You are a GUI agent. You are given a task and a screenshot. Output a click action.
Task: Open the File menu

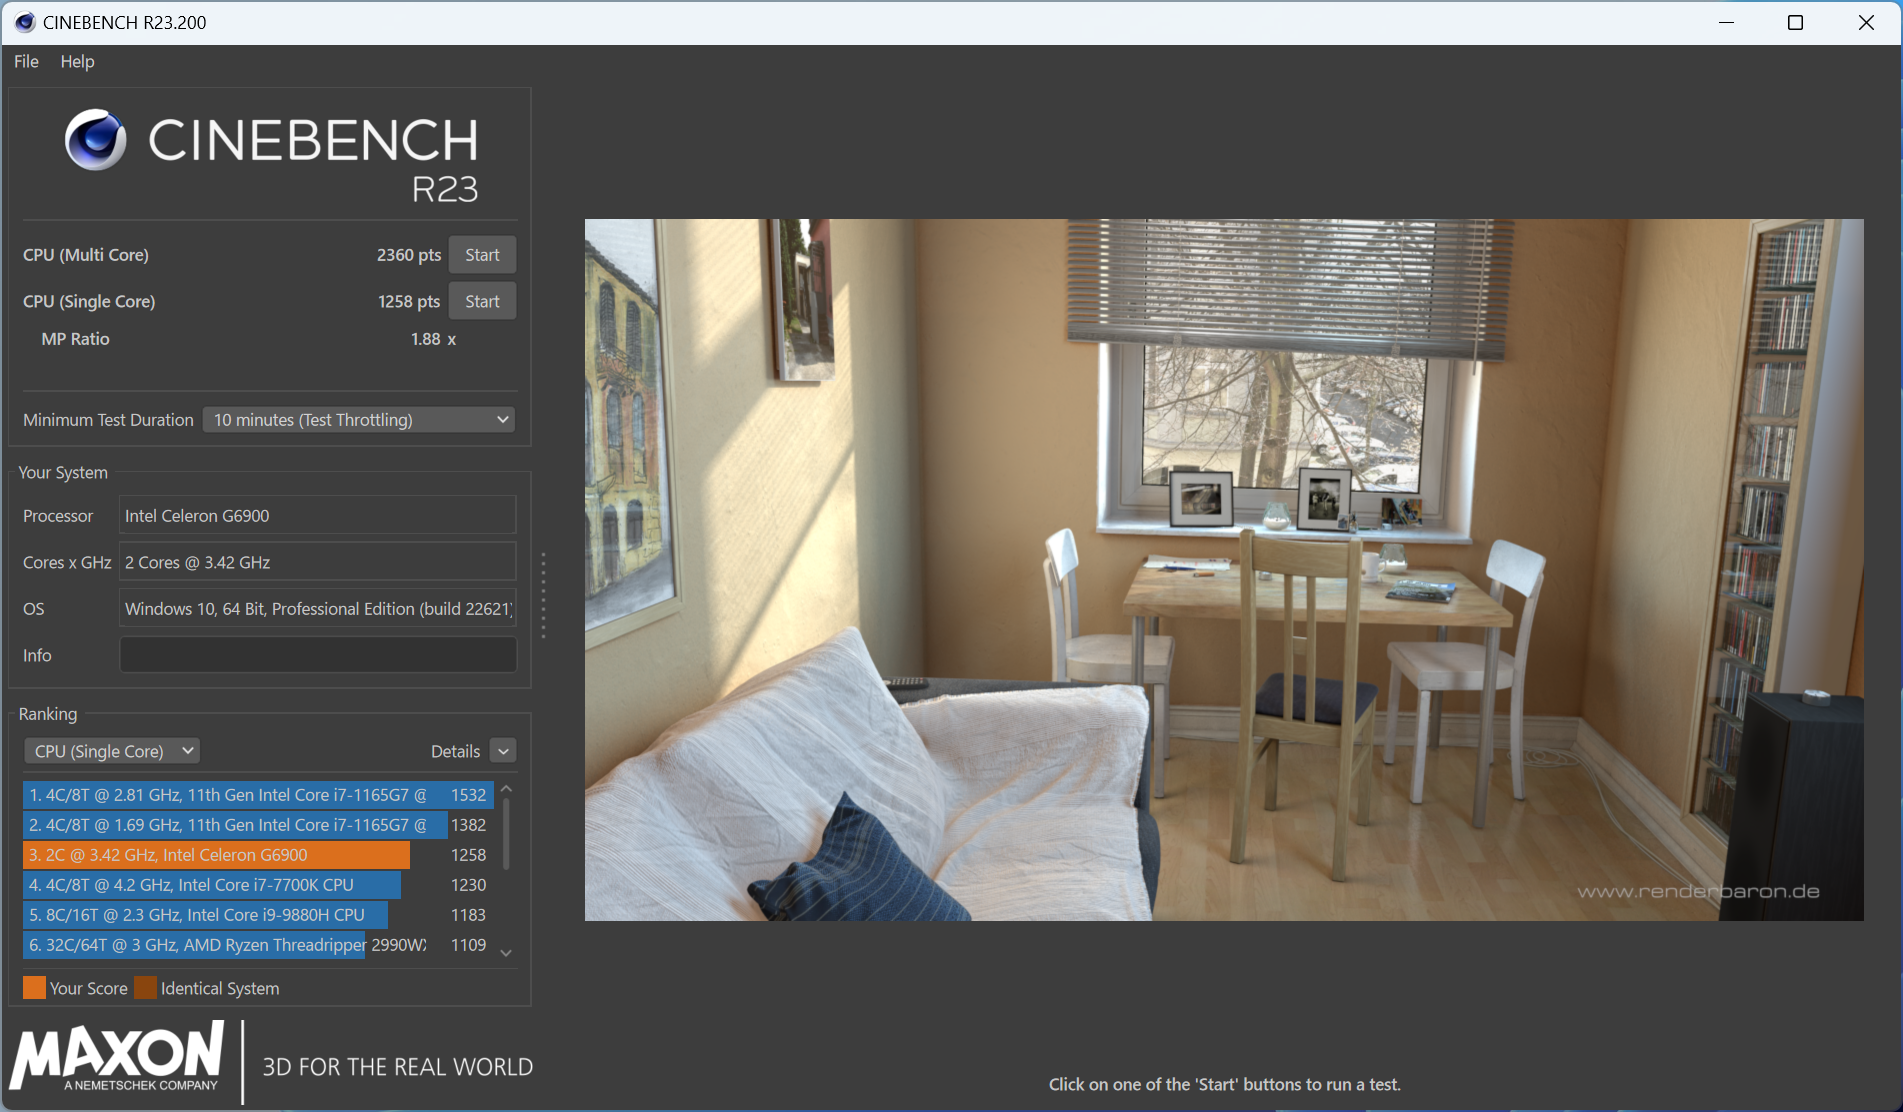pos(26,61)
